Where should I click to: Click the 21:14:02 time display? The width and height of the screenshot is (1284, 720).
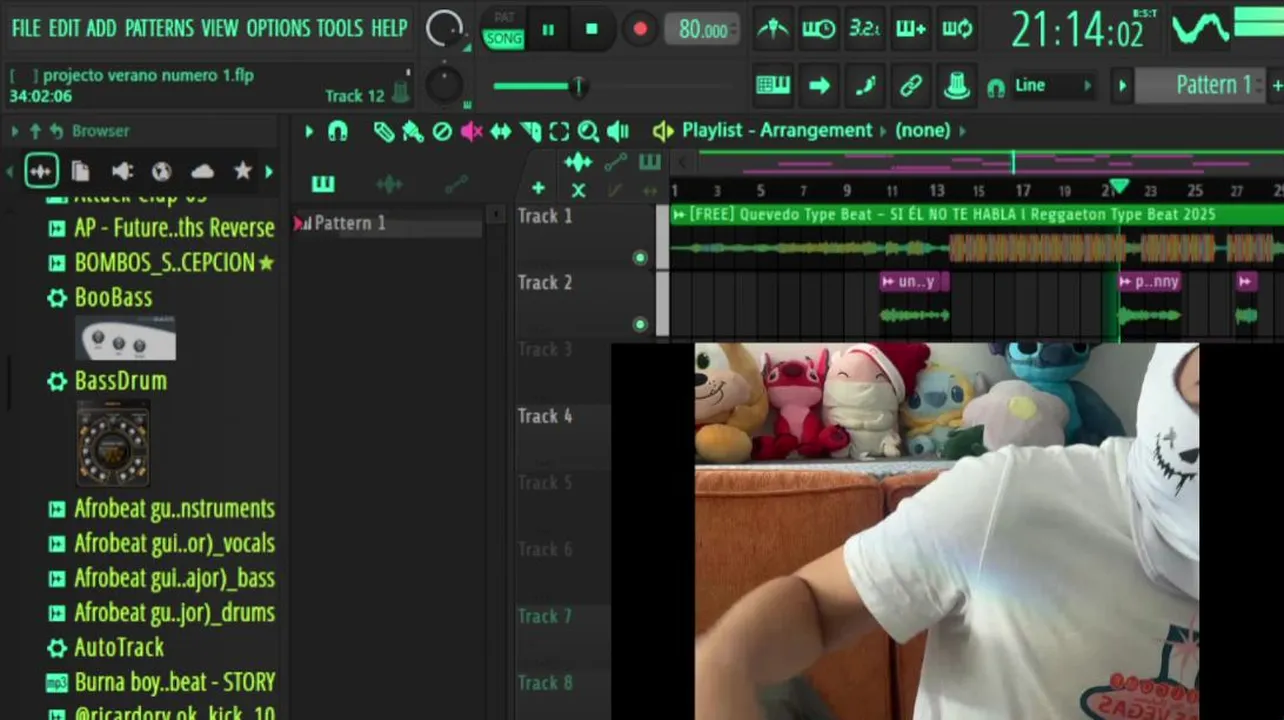(x=1076, y=30)
